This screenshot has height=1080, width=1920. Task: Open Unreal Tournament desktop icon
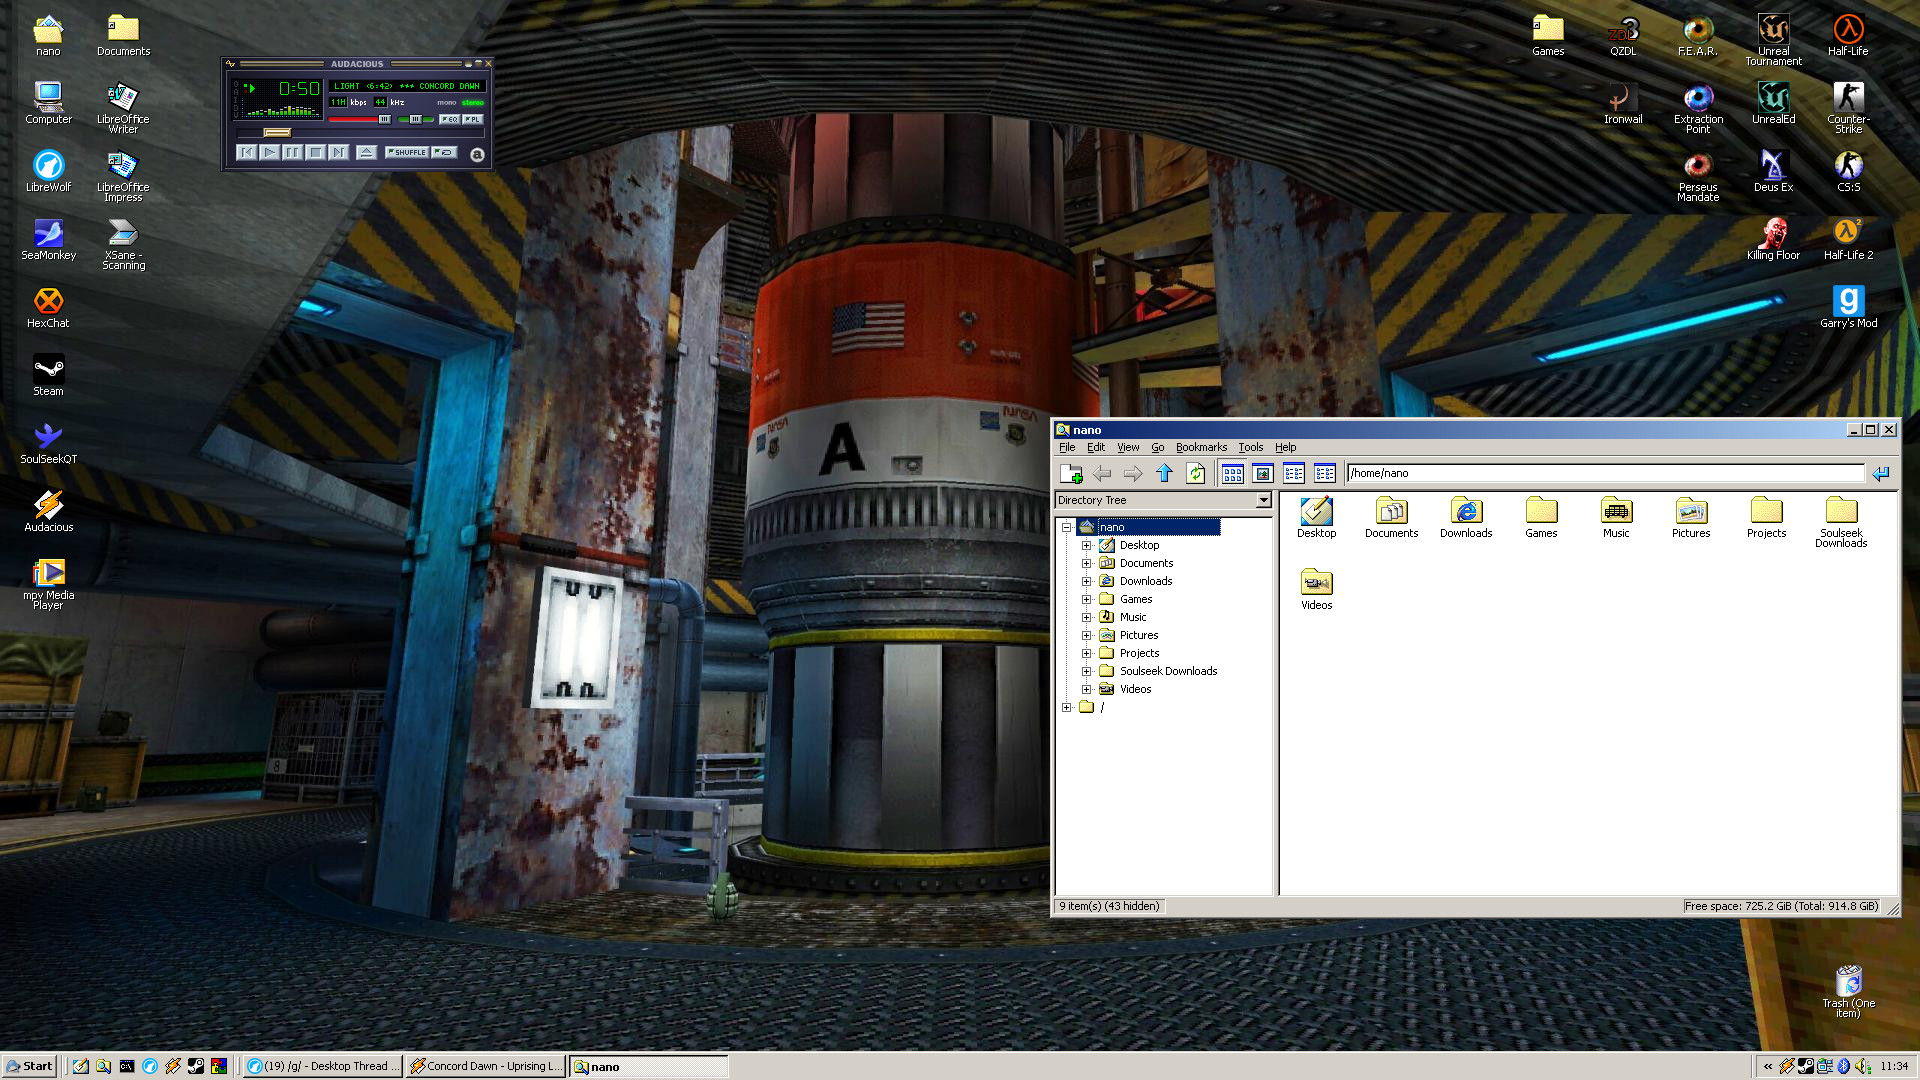[x=1773, y=40]
